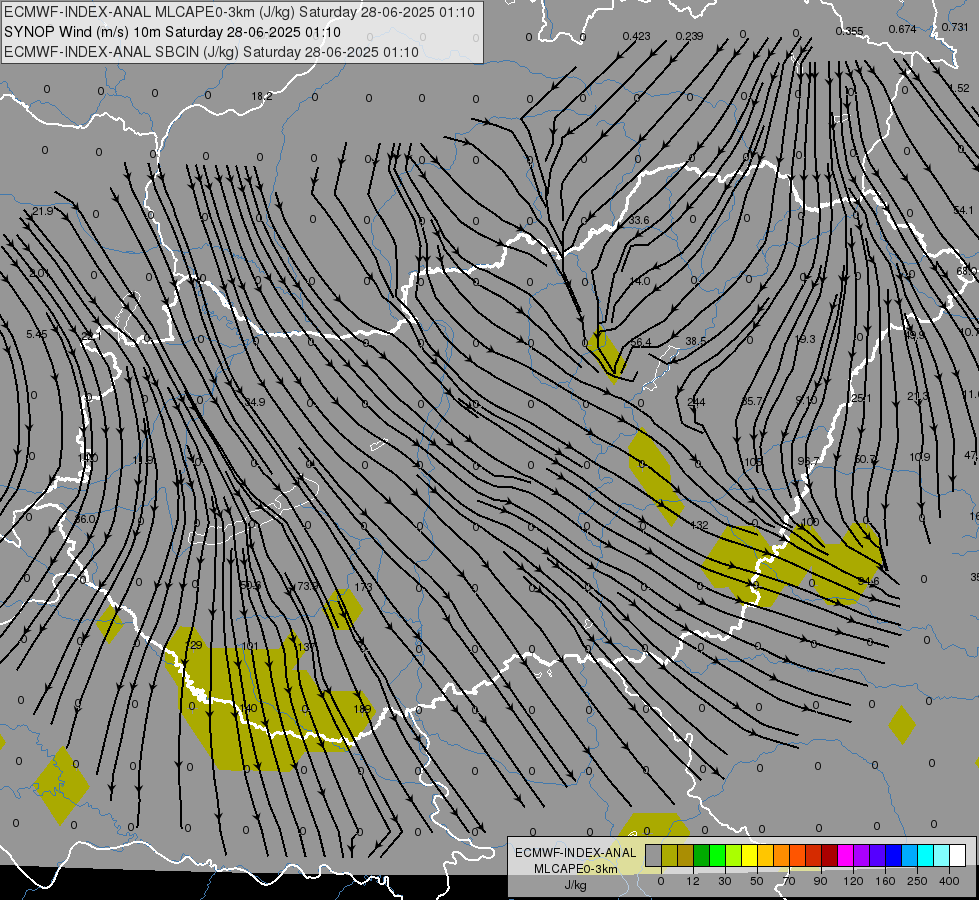
Task: Click the map value 5.45
Action: pyautogui.click(x=37, y=334)
